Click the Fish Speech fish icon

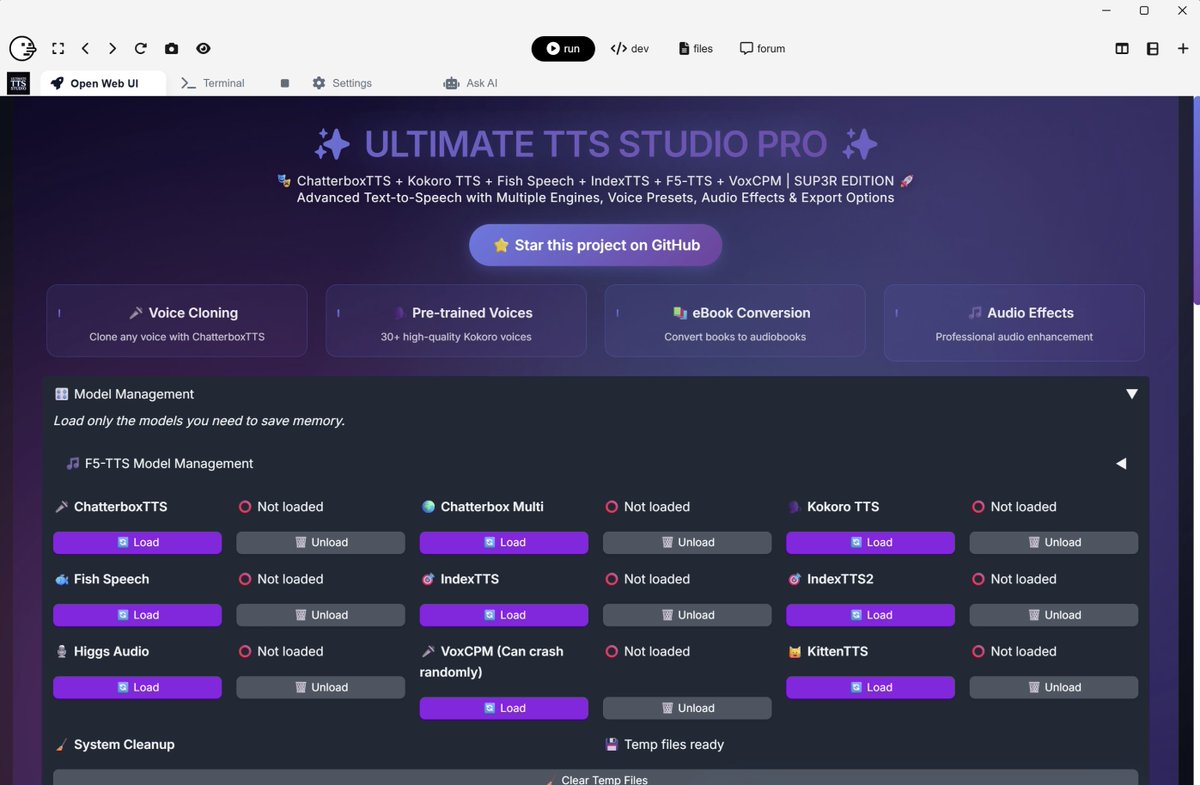tap(62, 579)
